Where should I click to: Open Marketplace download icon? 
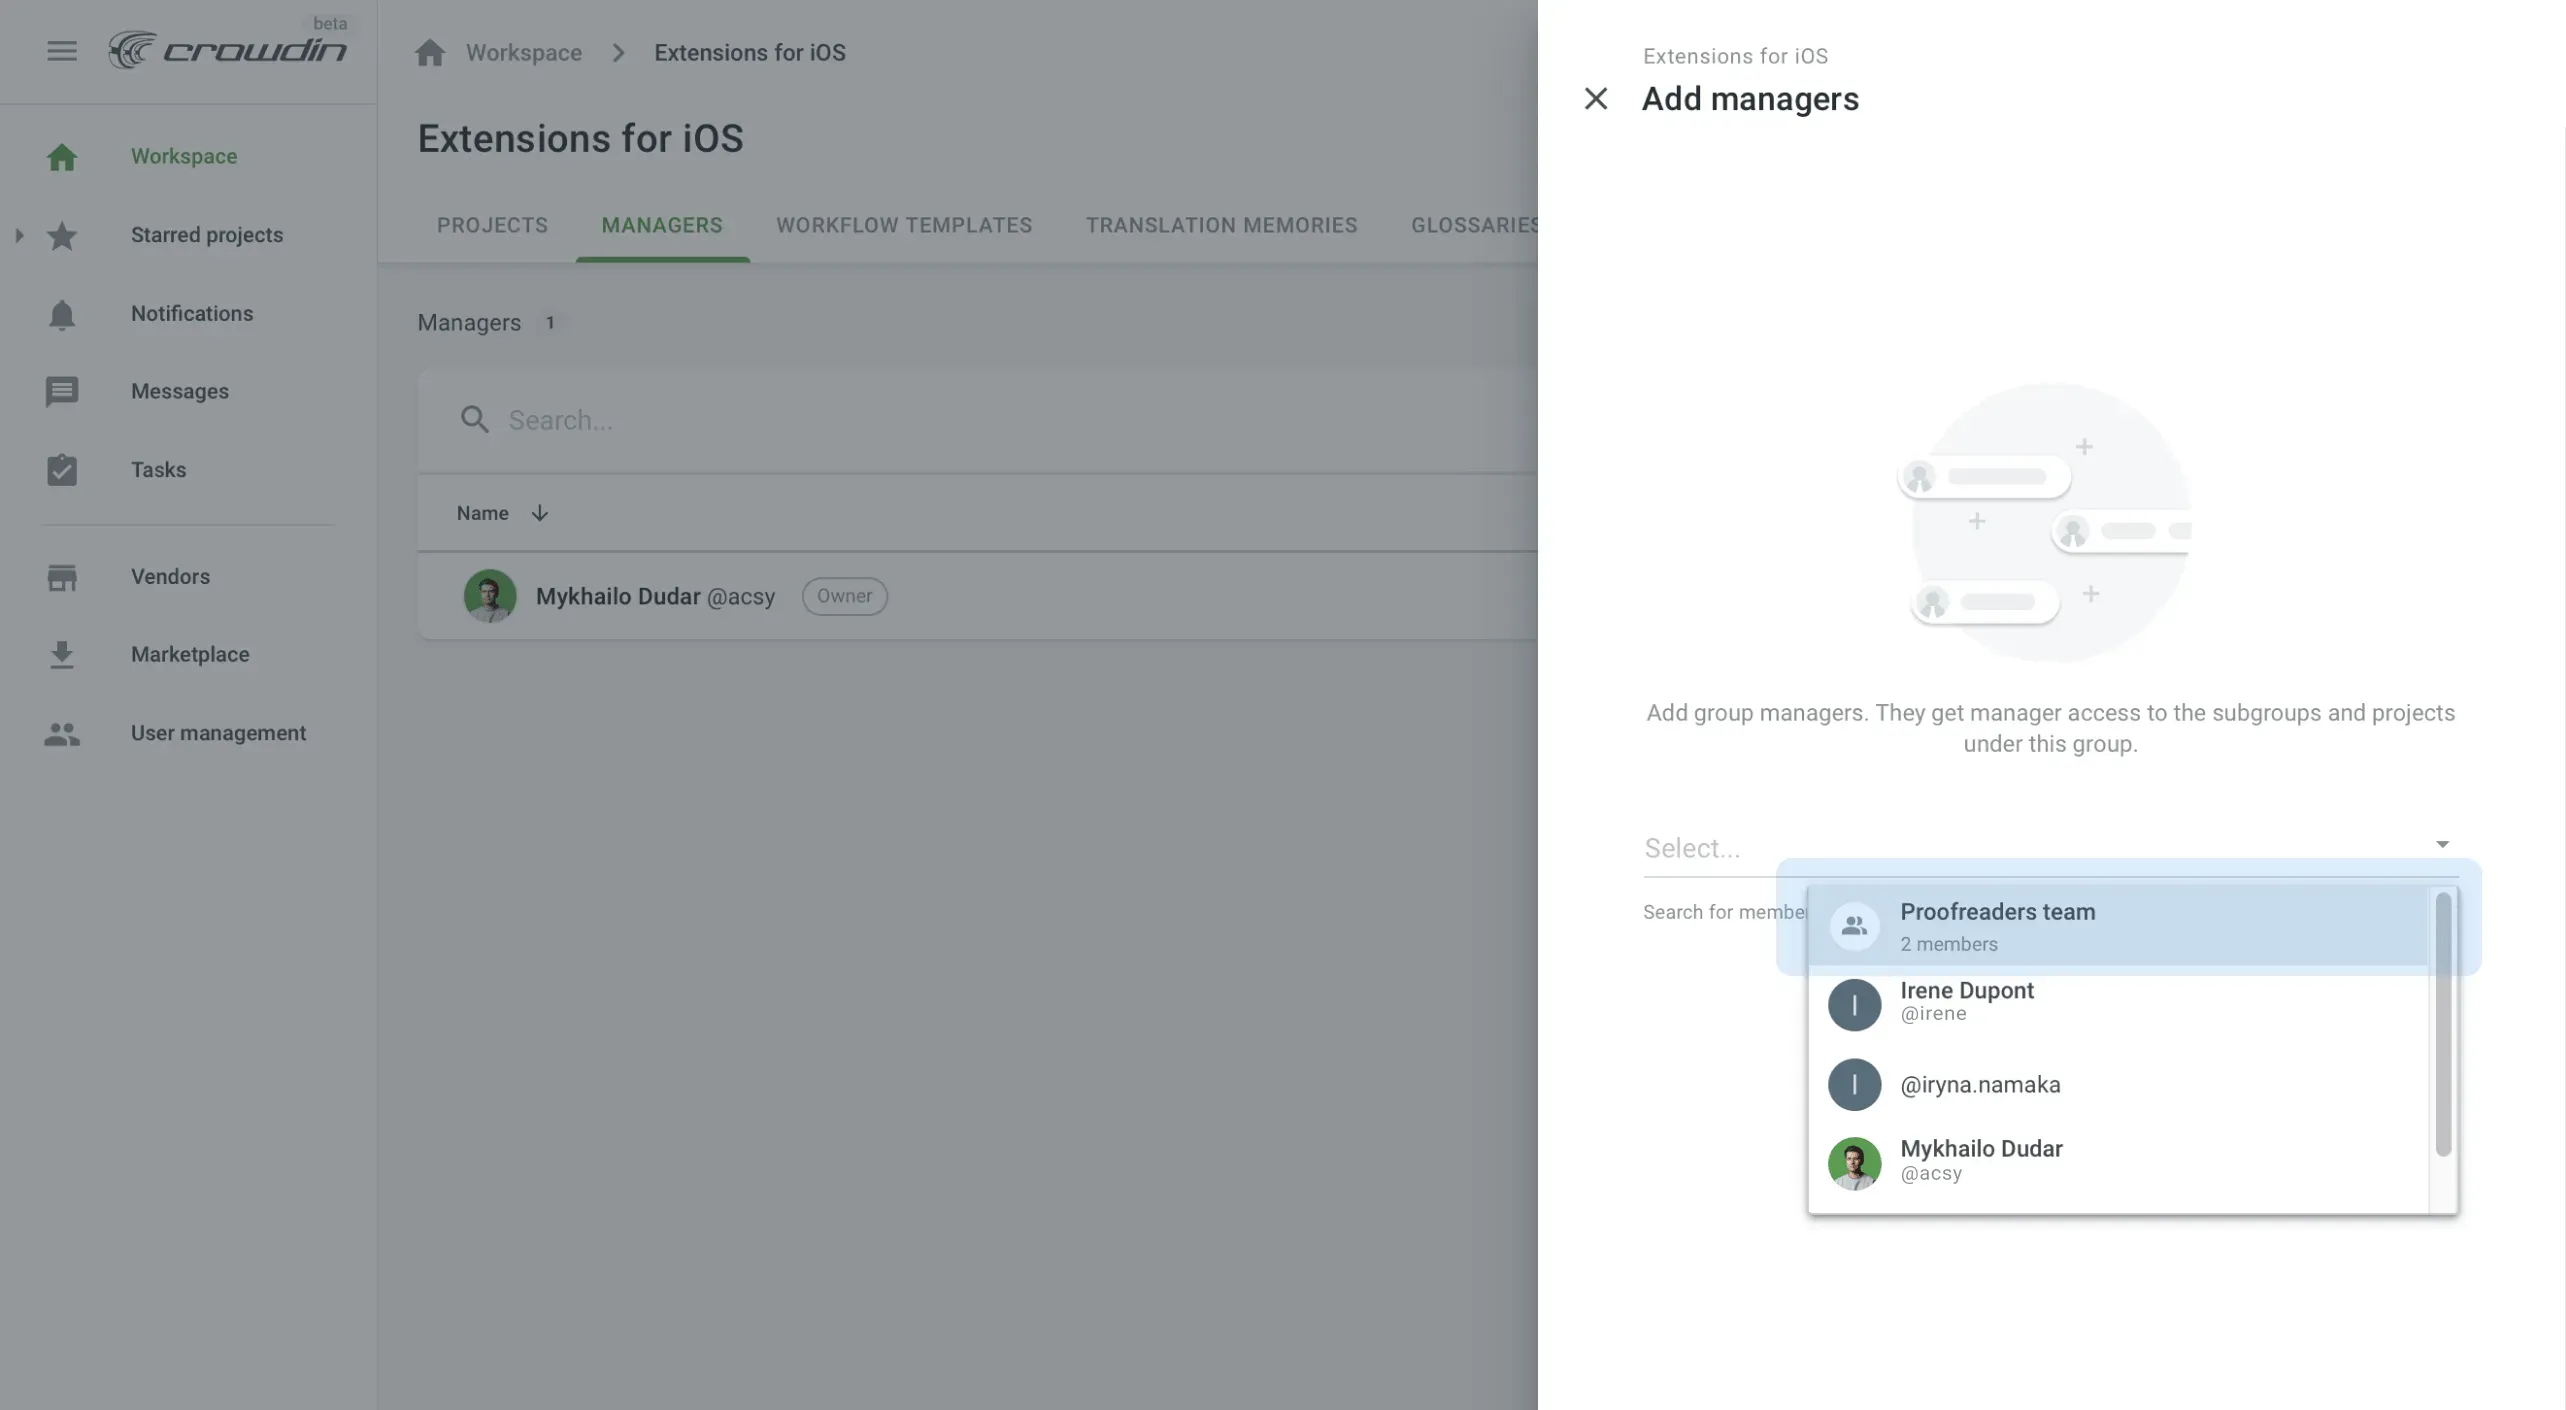[x=61, y=655]
